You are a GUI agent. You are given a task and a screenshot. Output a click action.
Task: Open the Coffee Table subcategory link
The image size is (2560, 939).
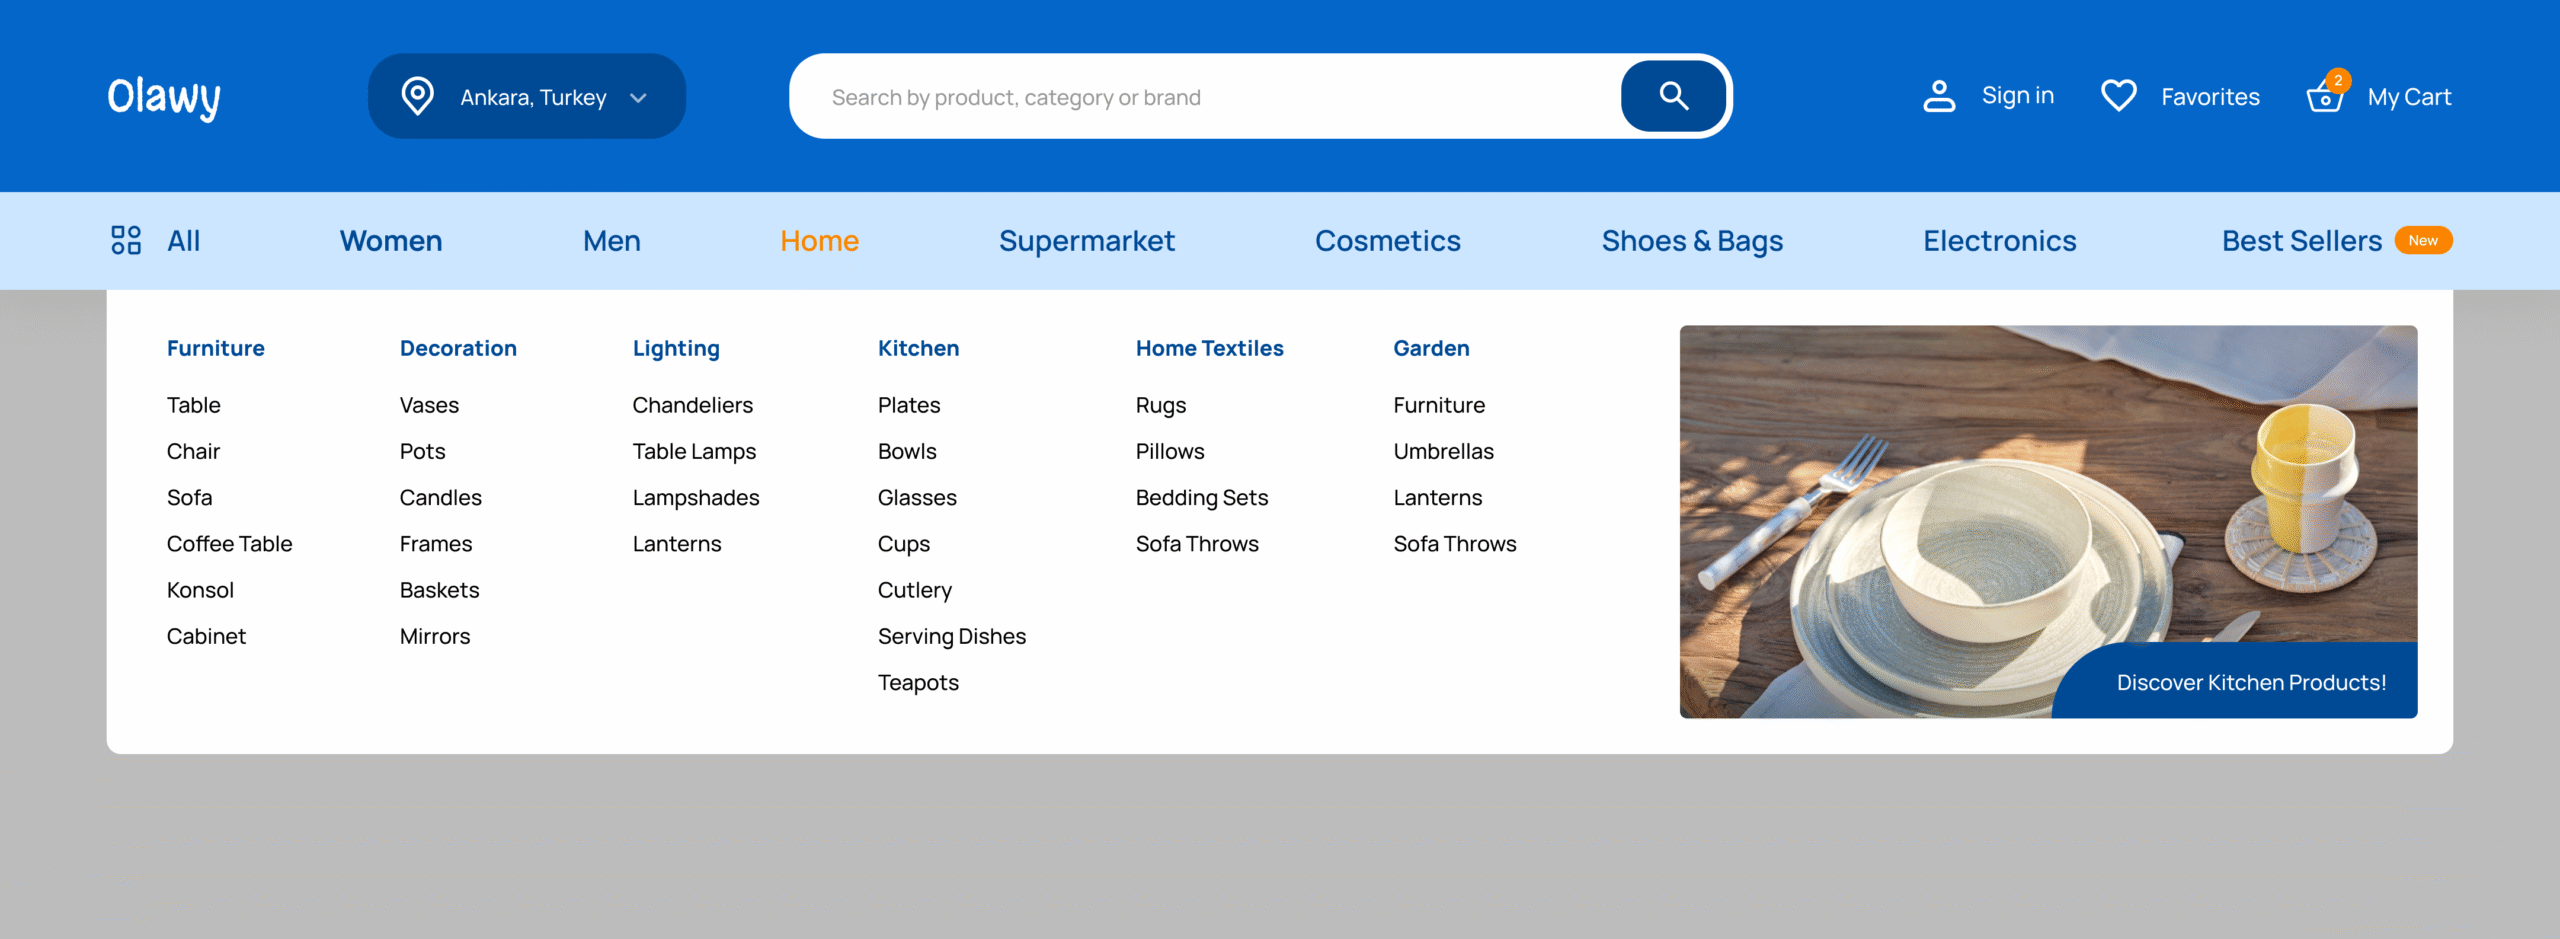point(229,544)
